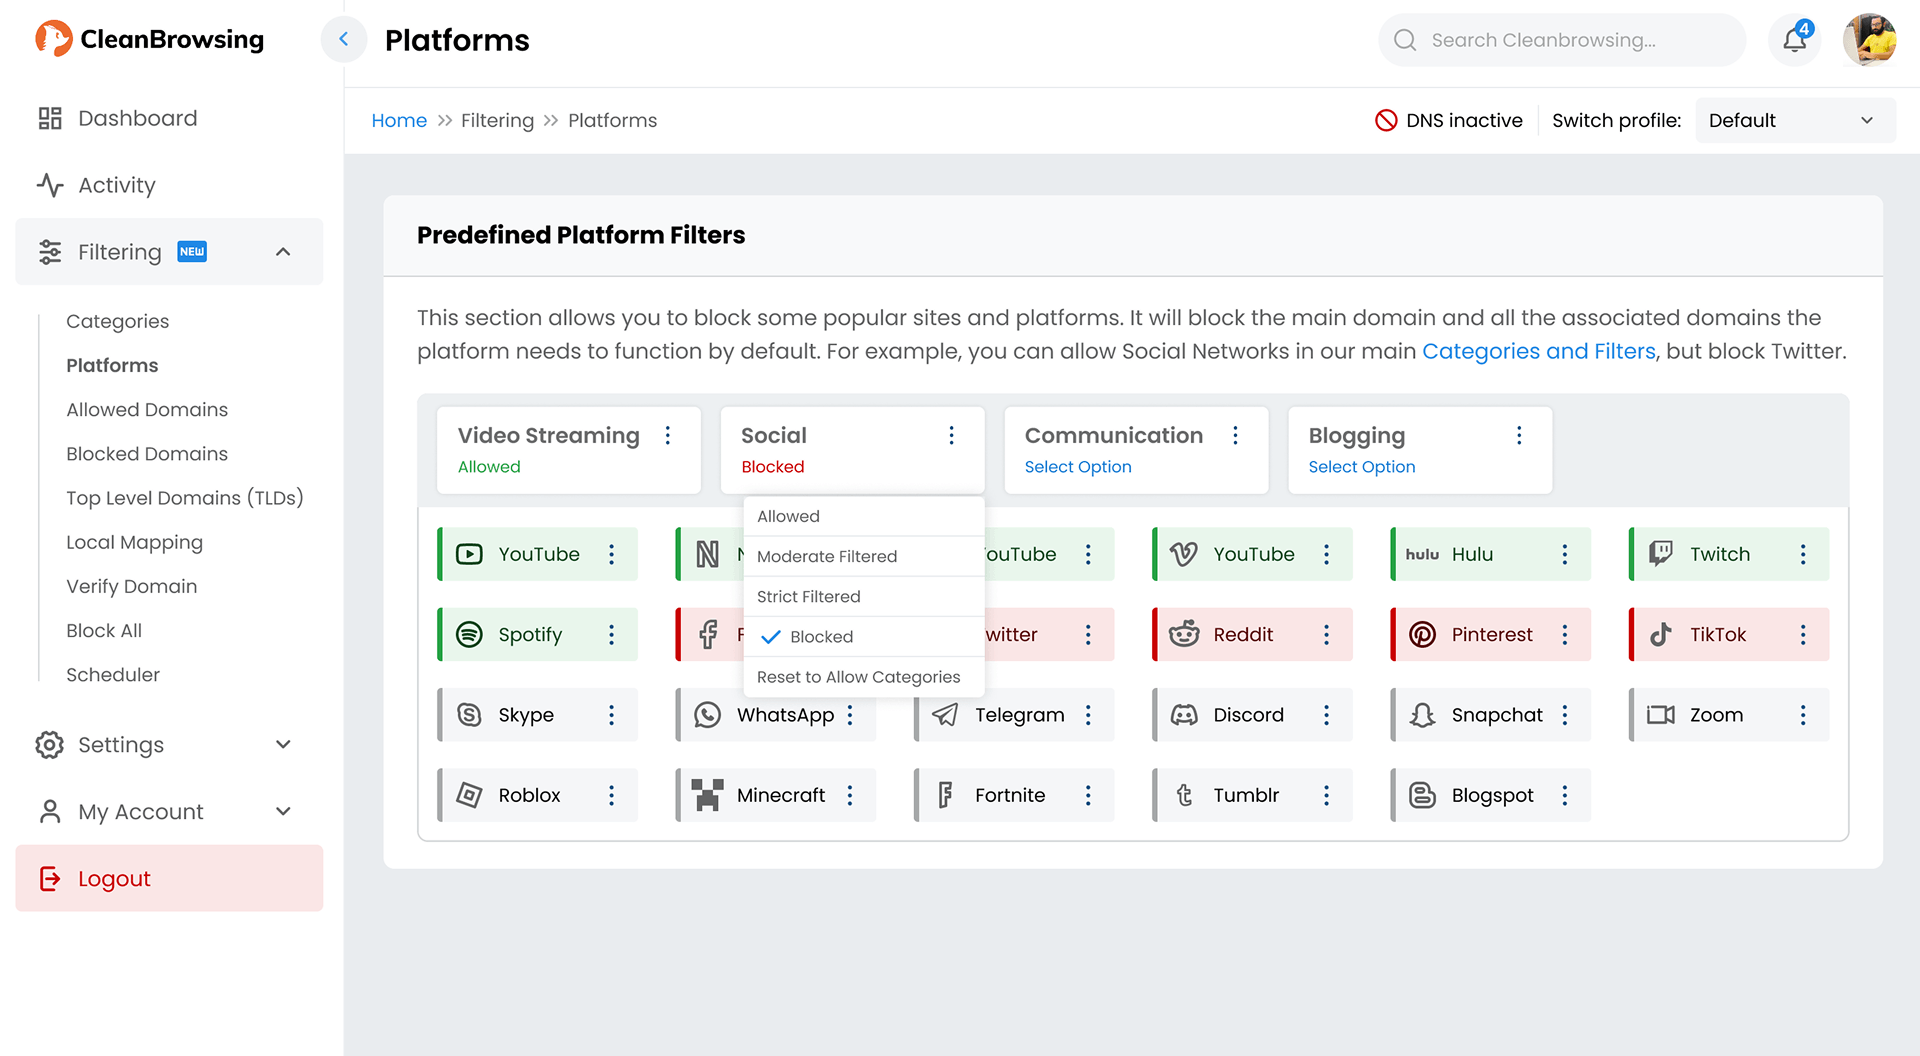This screenshot has width=1920, height=1056.
Task: Click the three-dot menu on TikTok
Action: click(1802, 635)
